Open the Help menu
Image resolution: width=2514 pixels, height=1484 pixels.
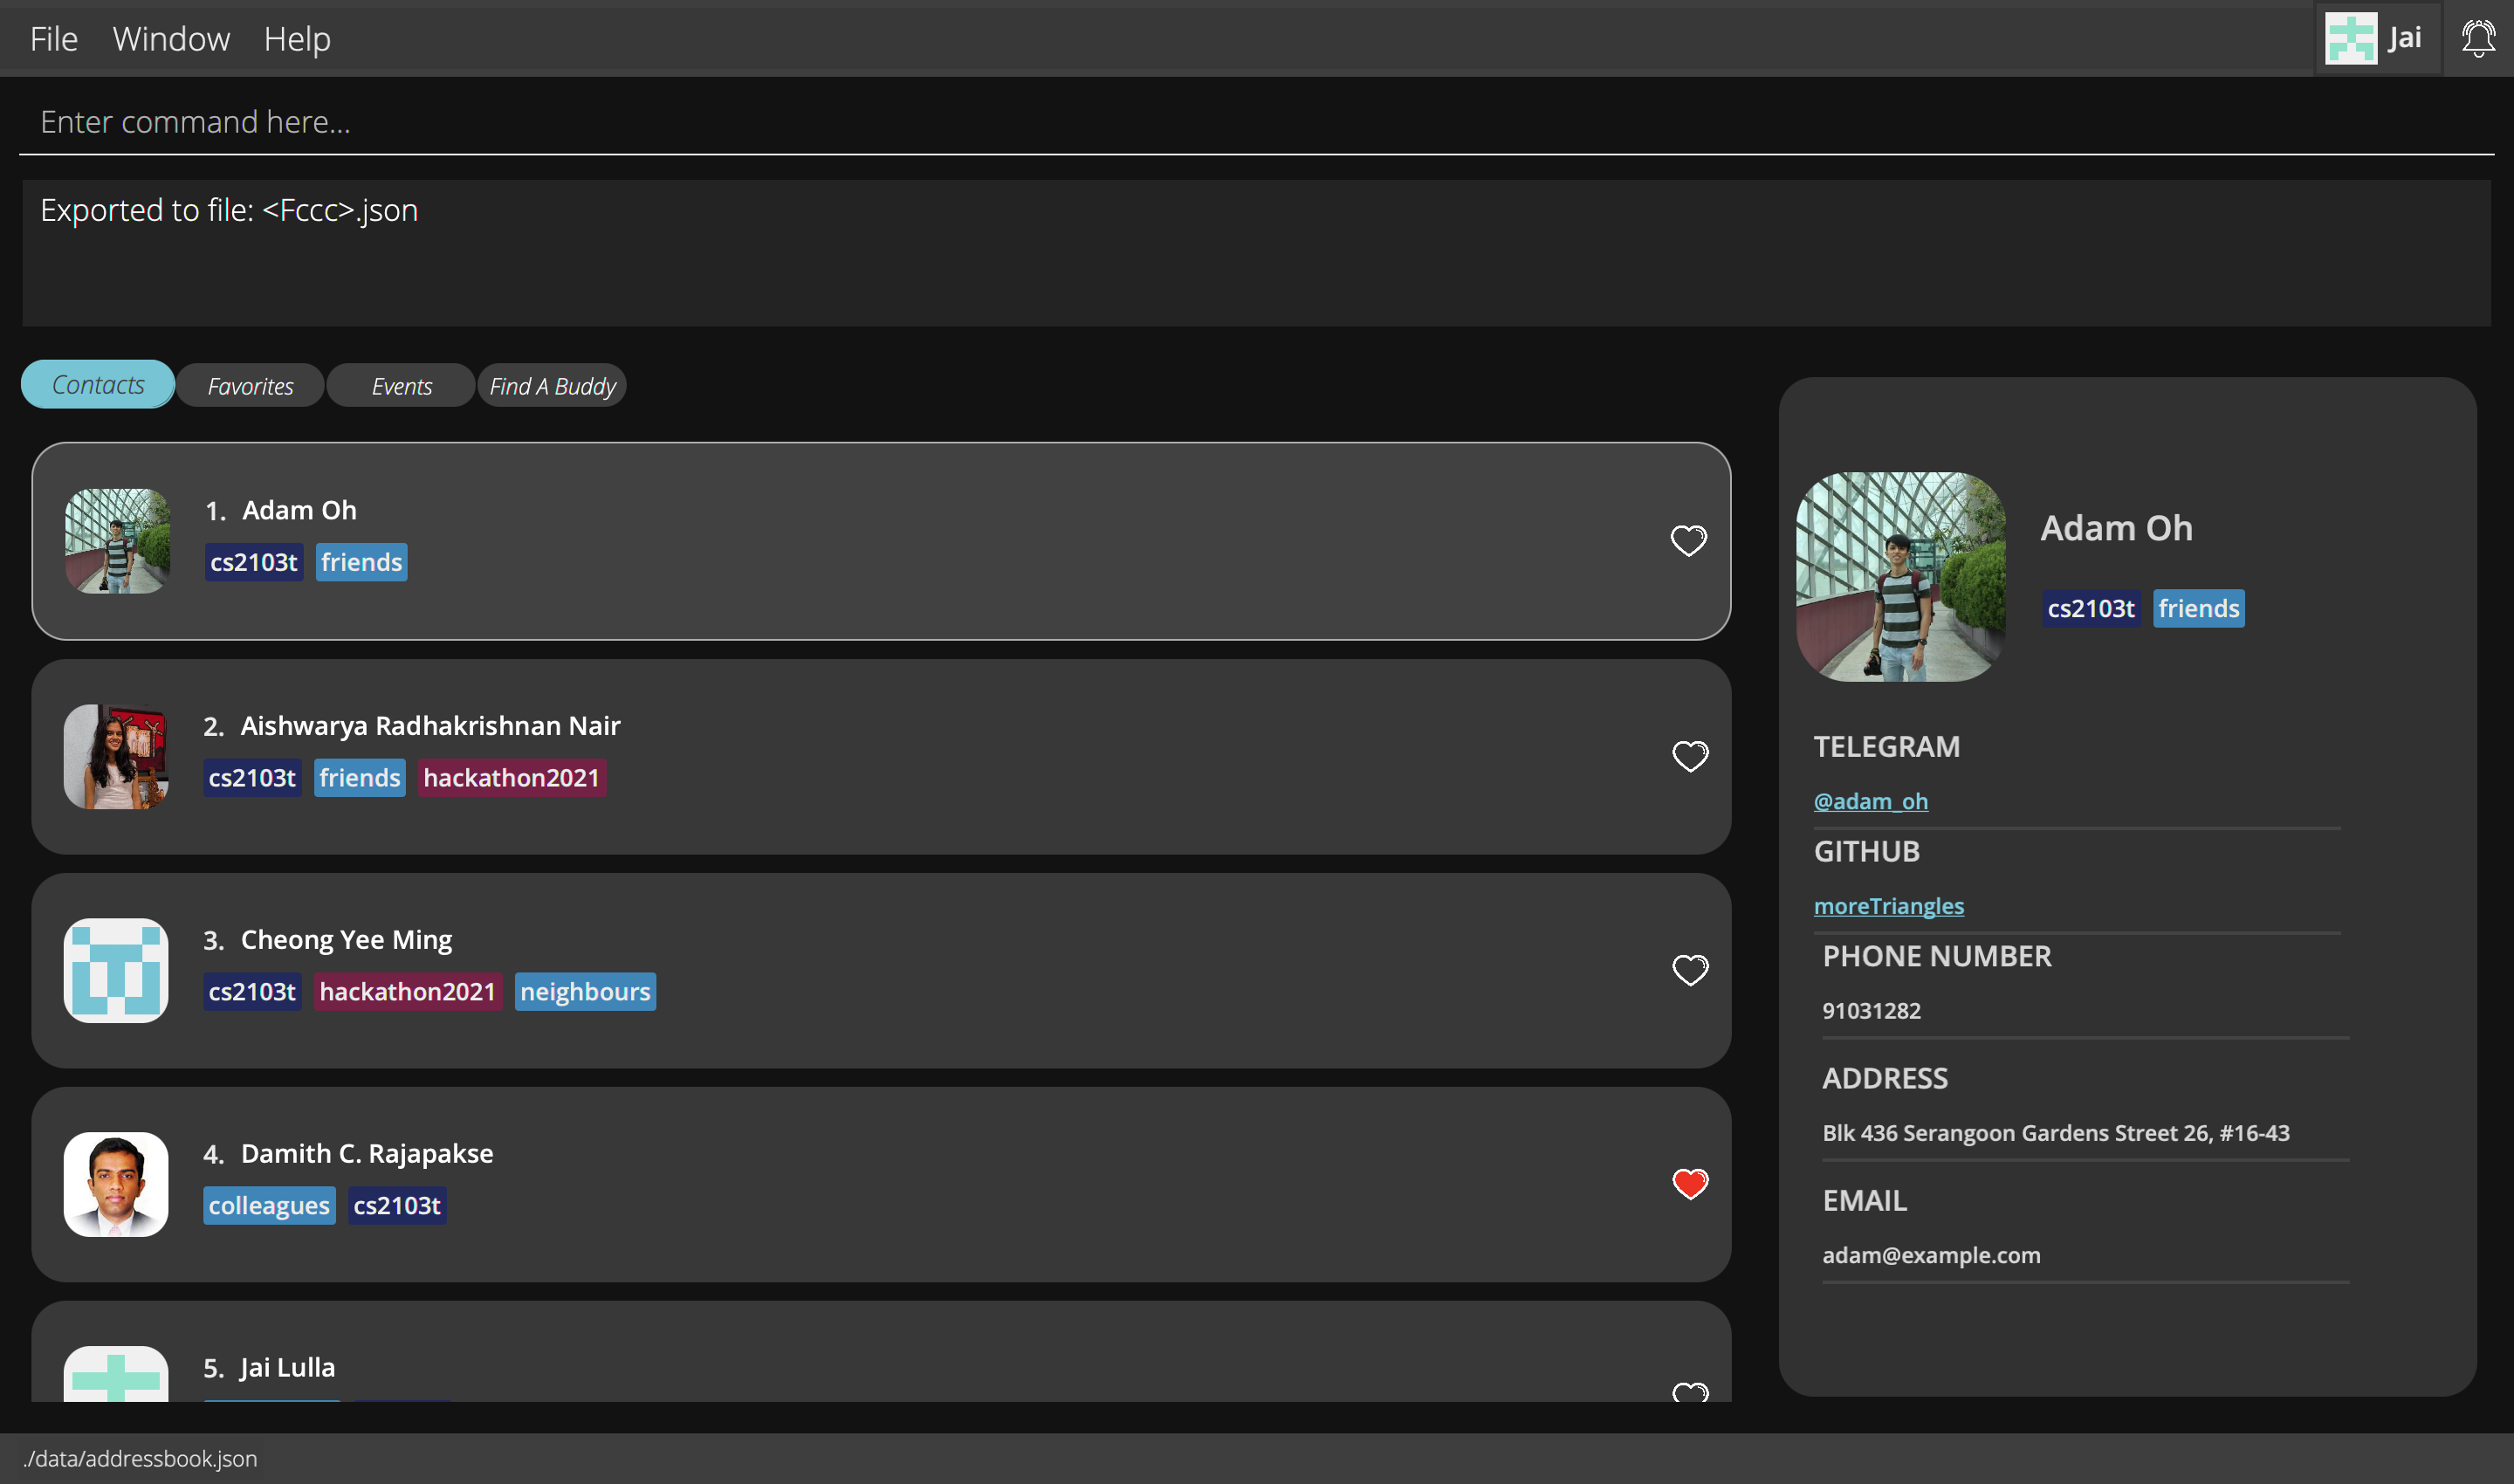pyautogui.click(x=297, y=39)
